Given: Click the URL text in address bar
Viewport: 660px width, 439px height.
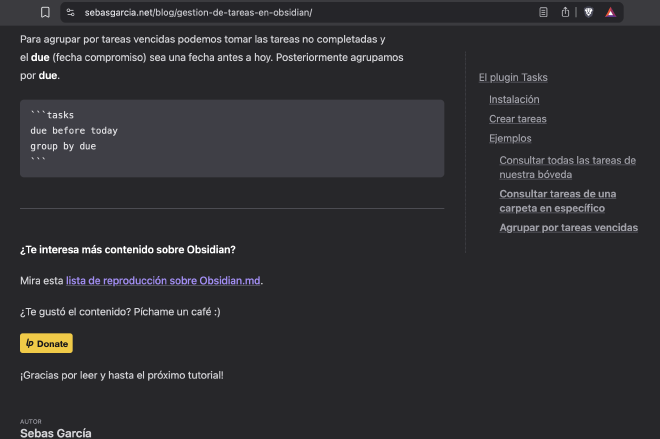Looking at the screenshot, I should coord(198,13).
